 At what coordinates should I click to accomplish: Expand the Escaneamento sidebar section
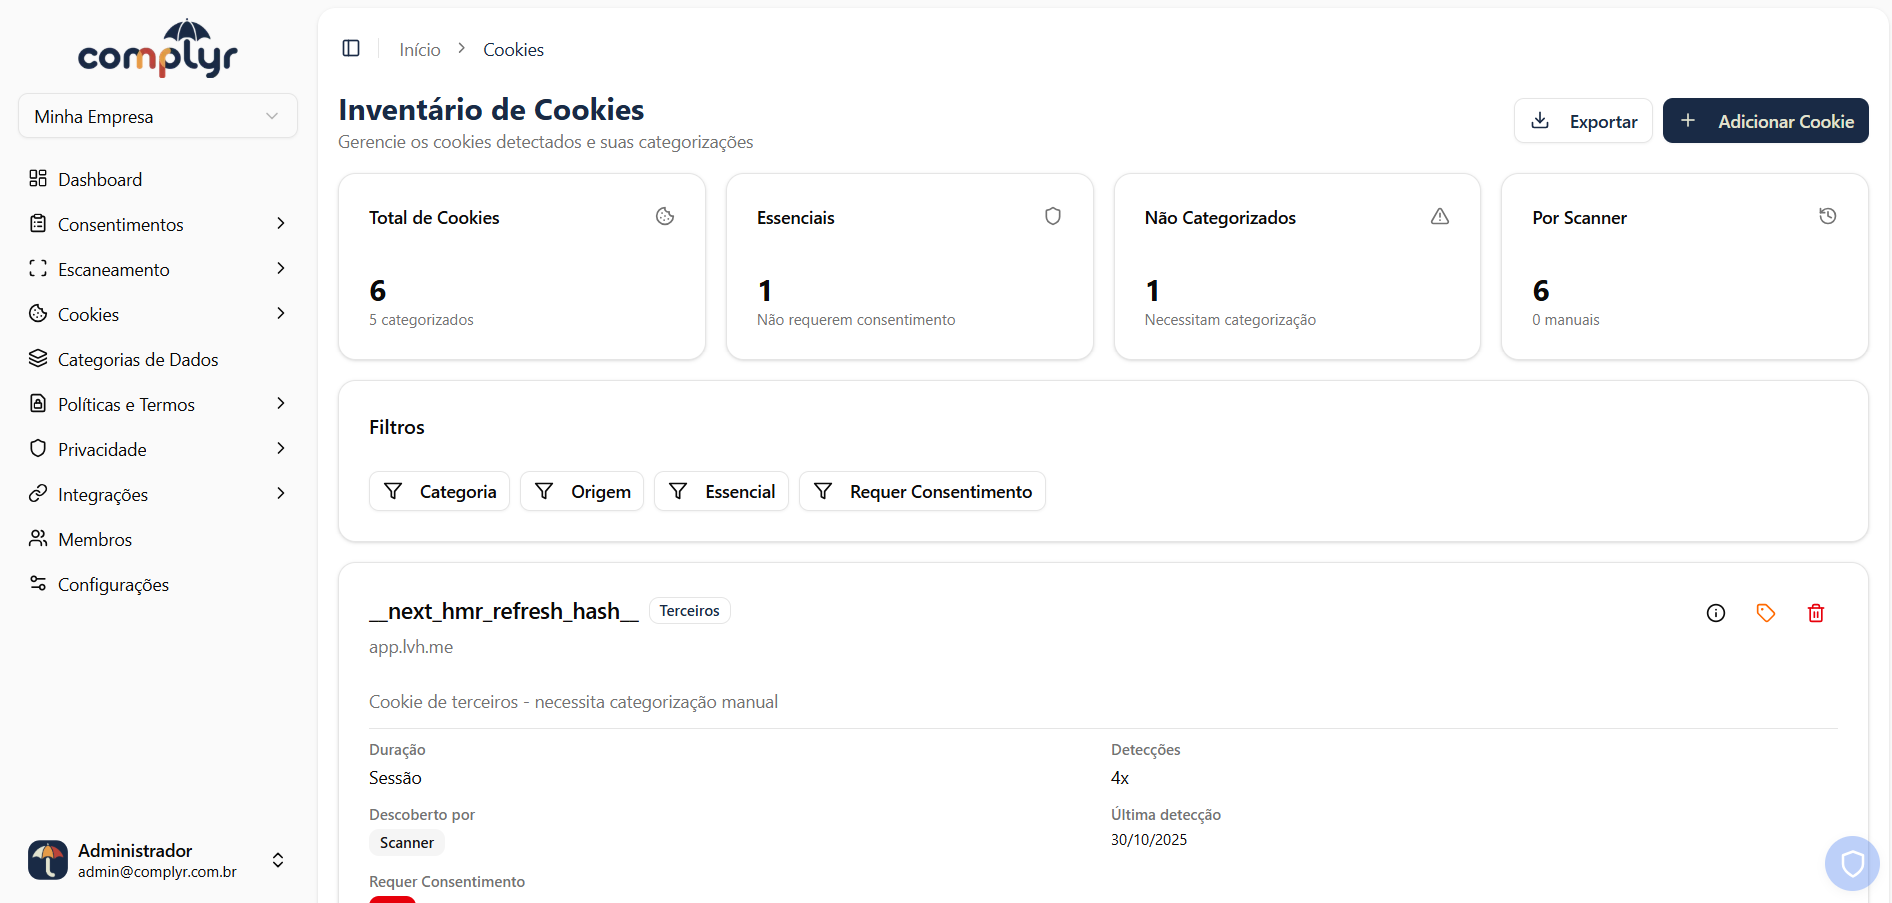pos(113,269)
